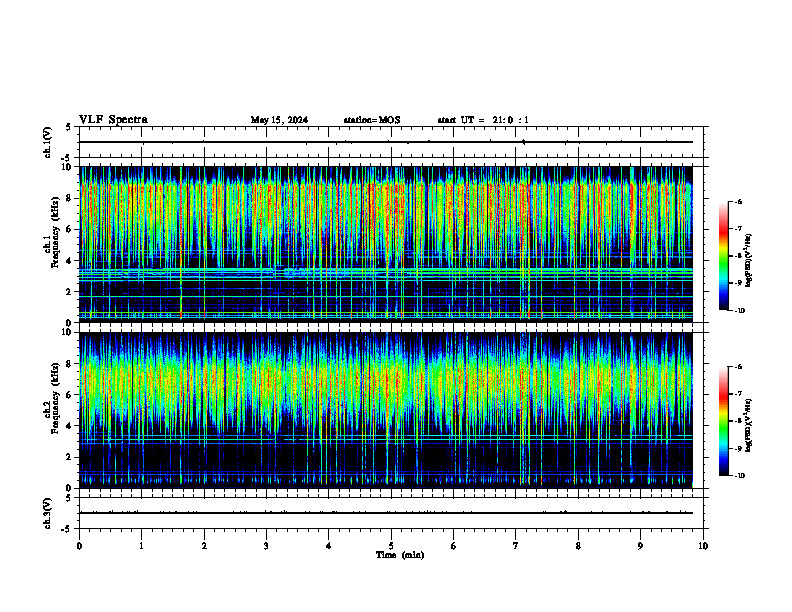
Task: Click x-axis tick label "3" minutes
Action: click(266, 546)
